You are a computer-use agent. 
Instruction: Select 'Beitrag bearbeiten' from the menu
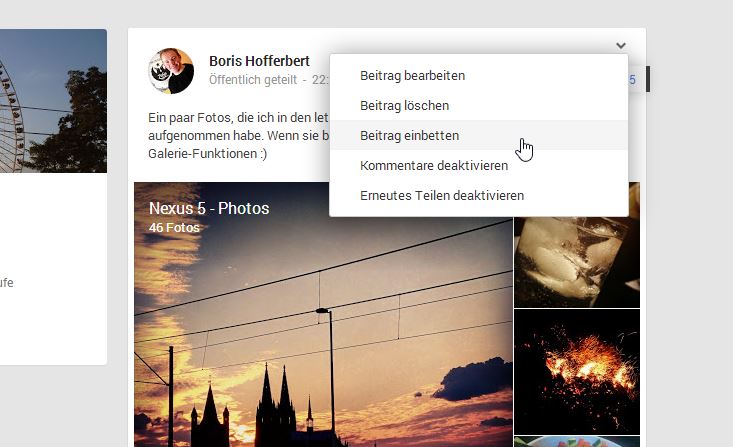(412, 75)
